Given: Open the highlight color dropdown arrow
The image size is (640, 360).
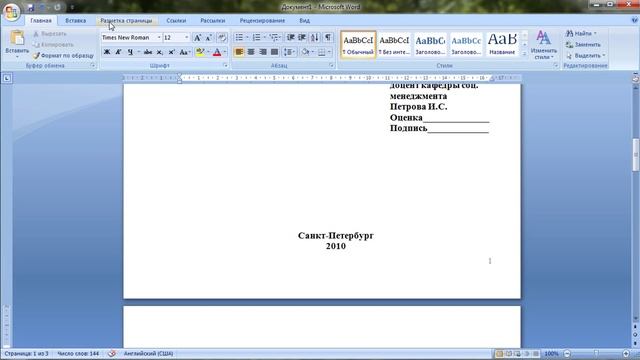Looking at the screenshot, I should tap(208, 52).
